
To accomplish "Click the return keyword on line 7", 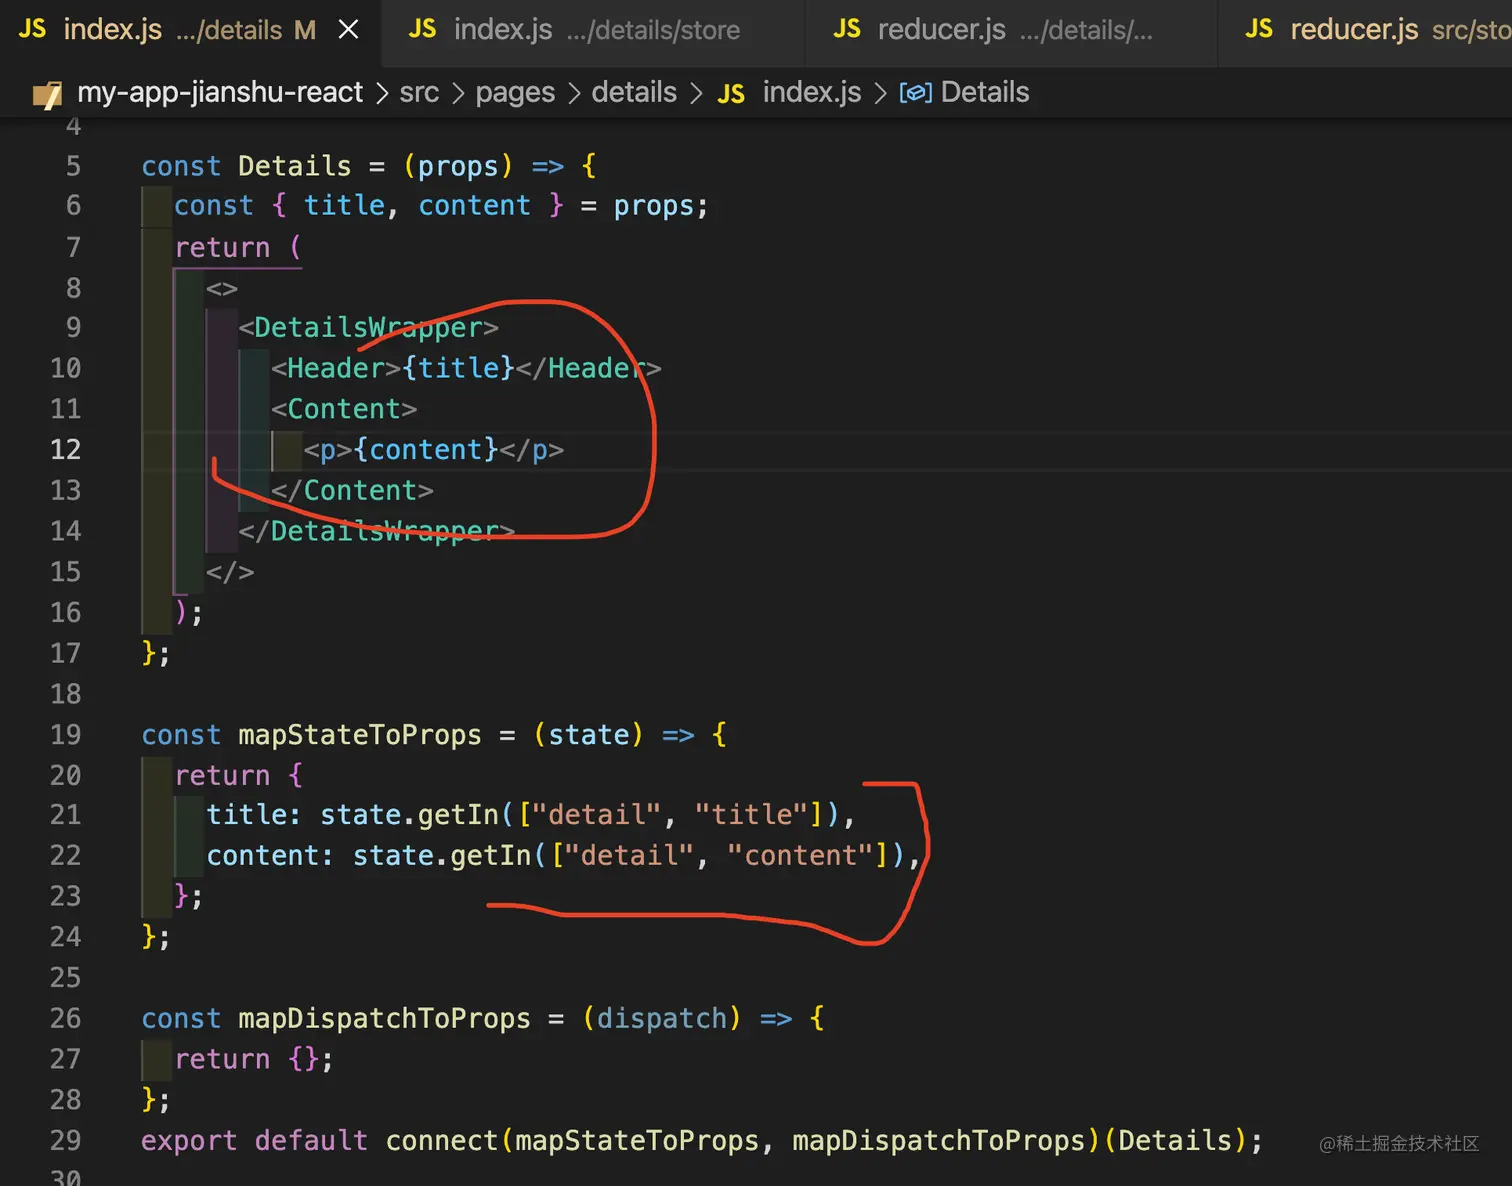I will point(222,248).
